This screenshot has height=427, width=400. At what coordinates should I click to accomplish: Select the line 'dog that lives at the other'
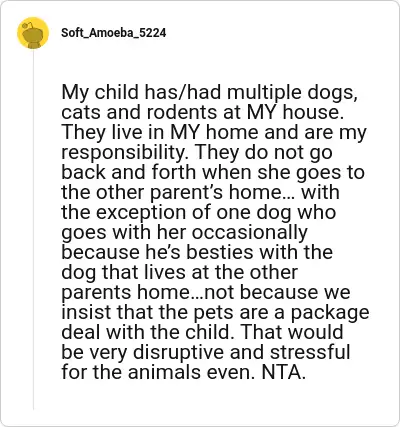[x=179, y=273]
